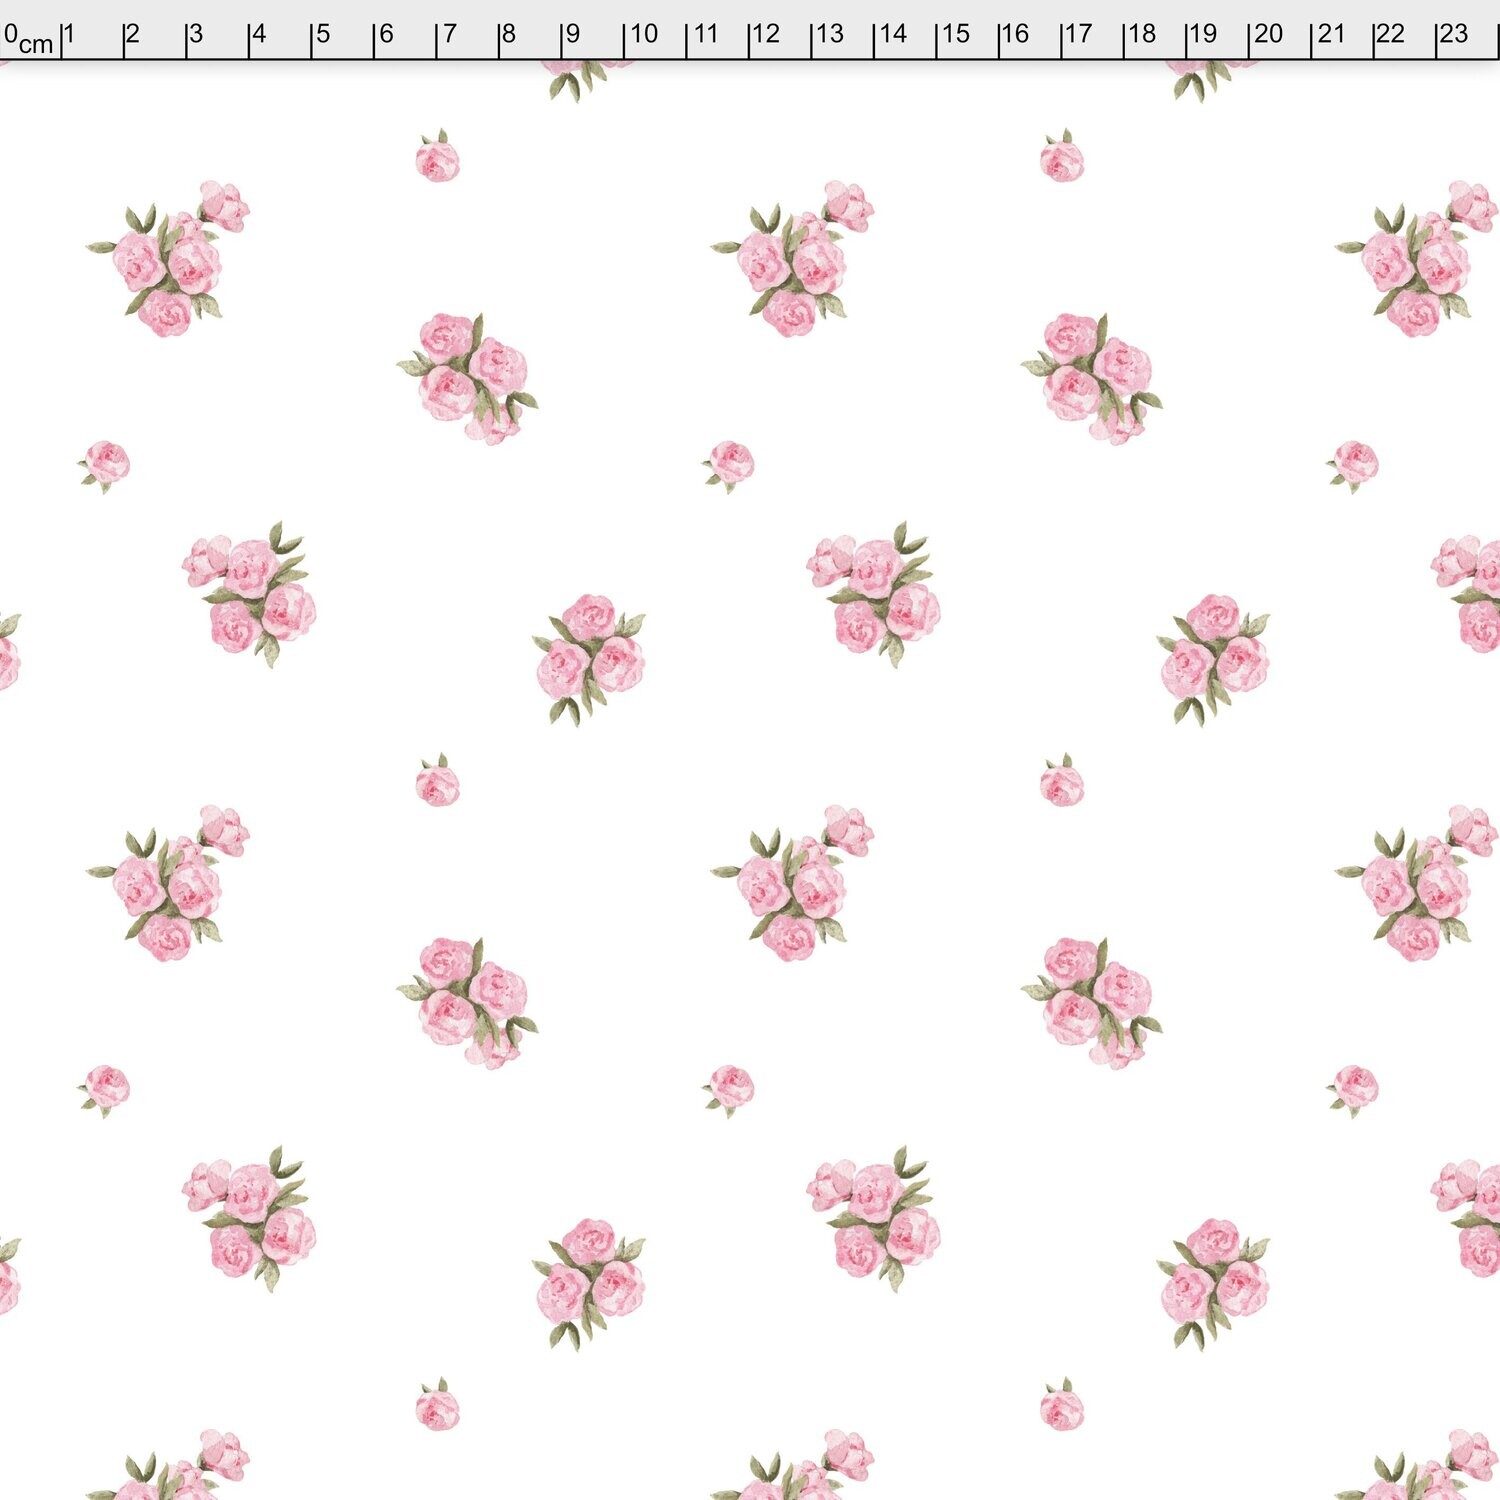Select the 22 cm ruler mark
The width and height of the screenshot is (1500, 1500).
point(1390,35)
